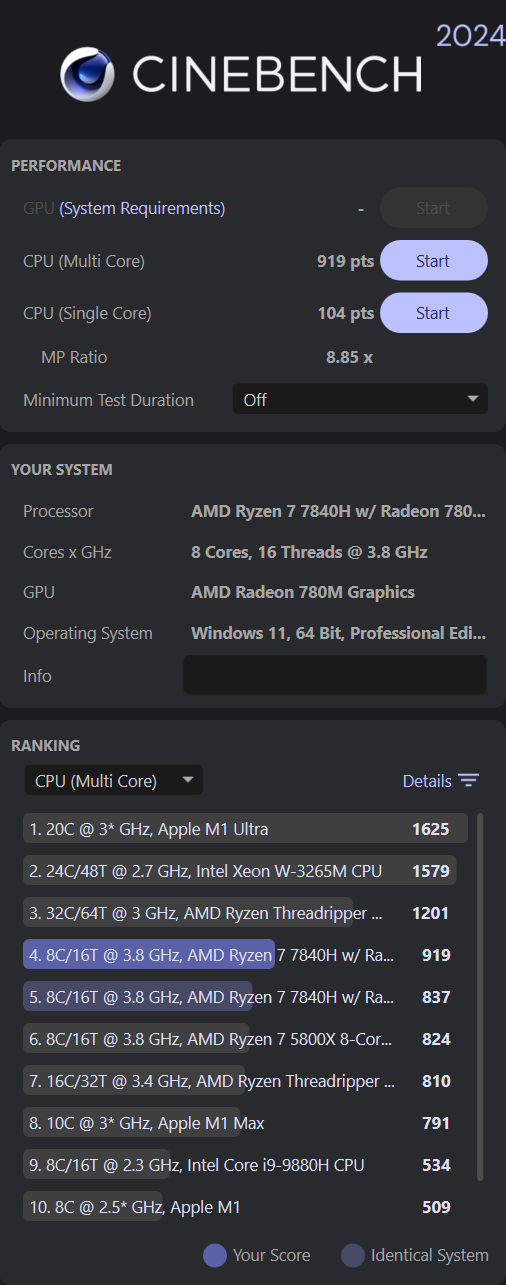Select the Intel Core i9-9880H ranking row
This screenshot has height=1285, width=506.
[245, 1165]
